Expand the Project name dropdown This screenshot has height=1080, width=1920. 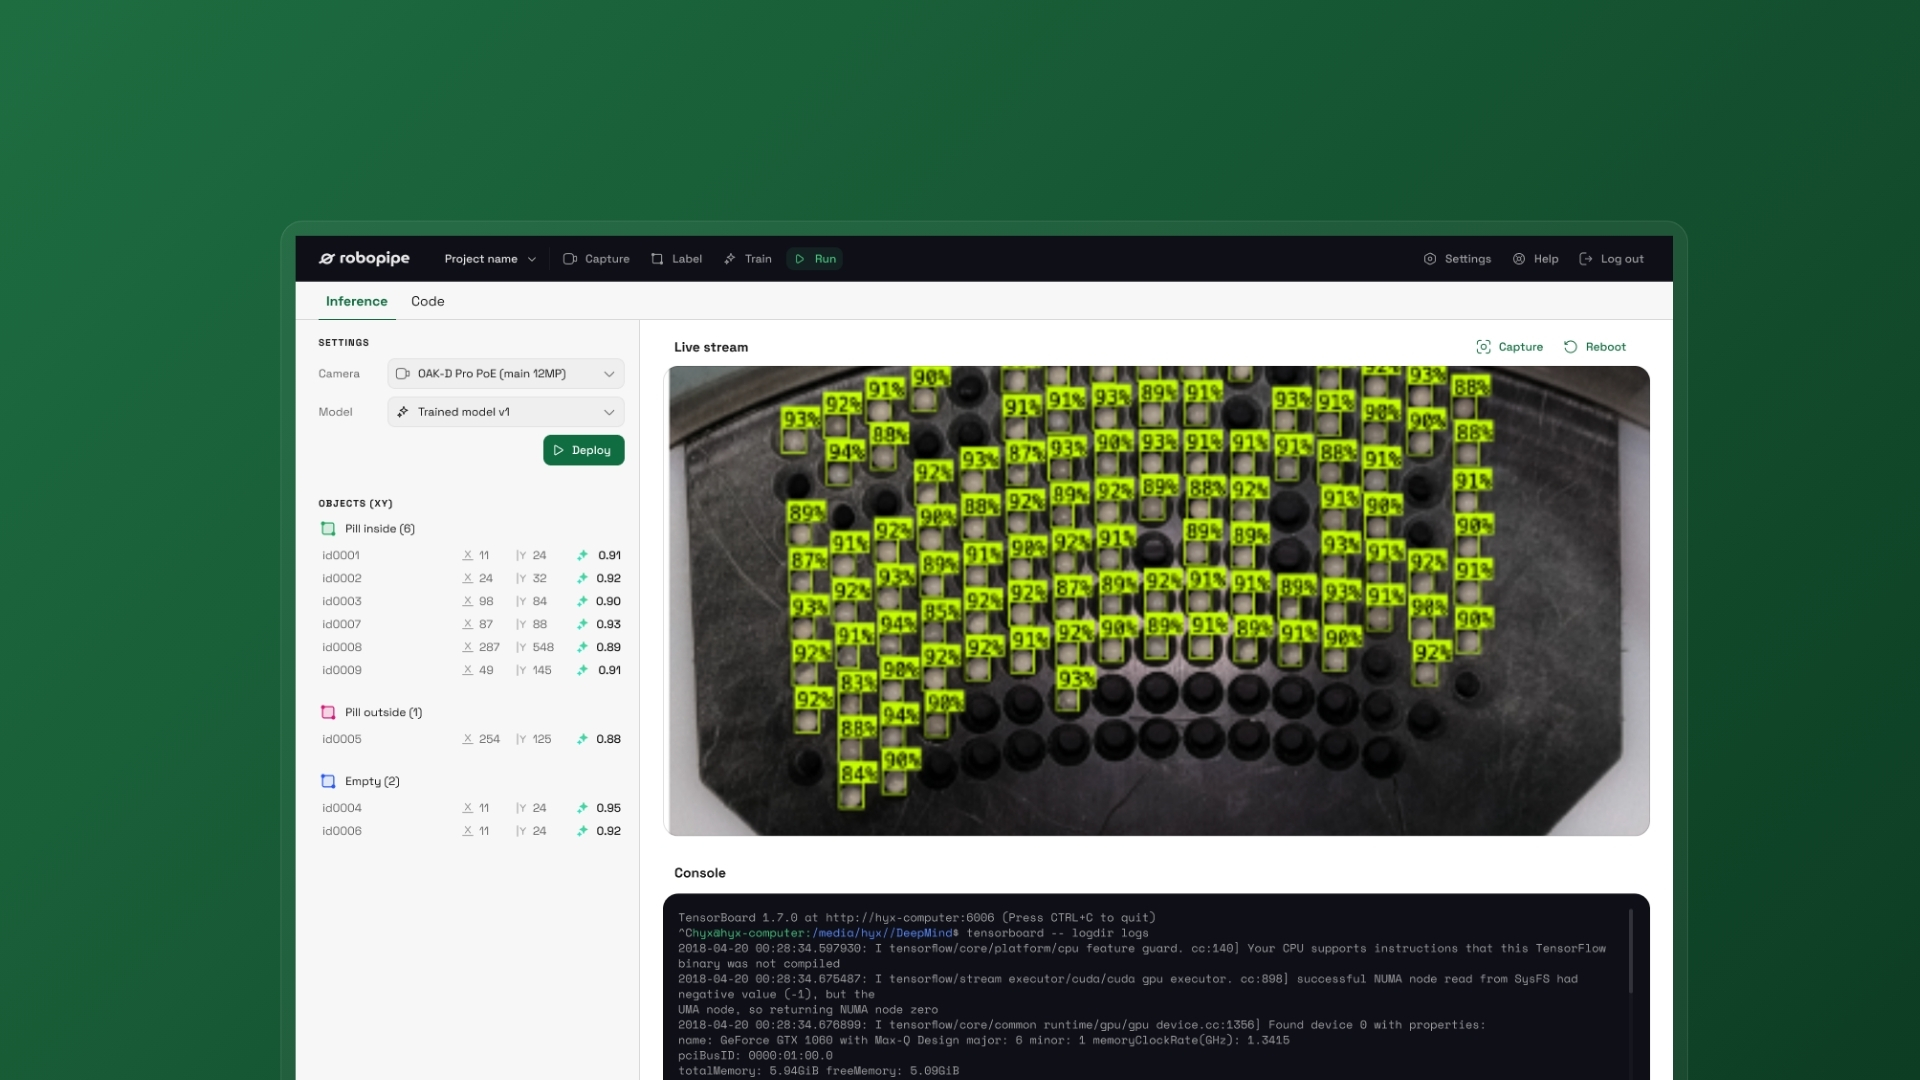coord(490,258)
